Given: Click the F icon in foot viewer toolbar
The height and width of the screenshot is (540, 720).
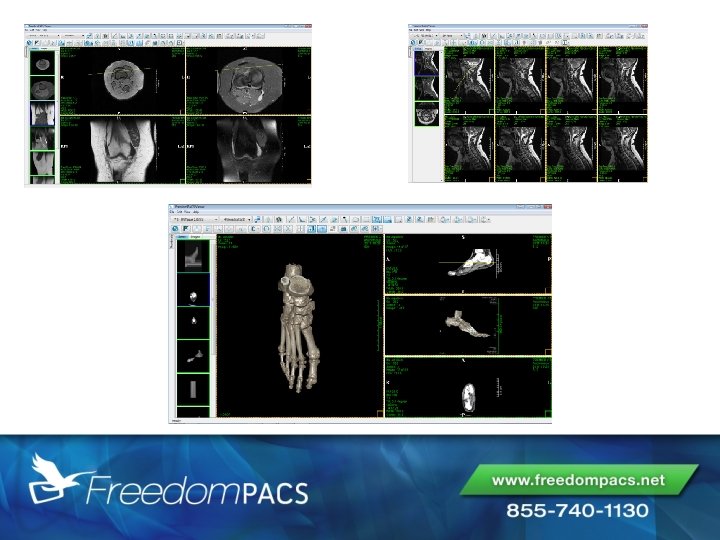Looking at the screenshot, I should click(186, 228).
